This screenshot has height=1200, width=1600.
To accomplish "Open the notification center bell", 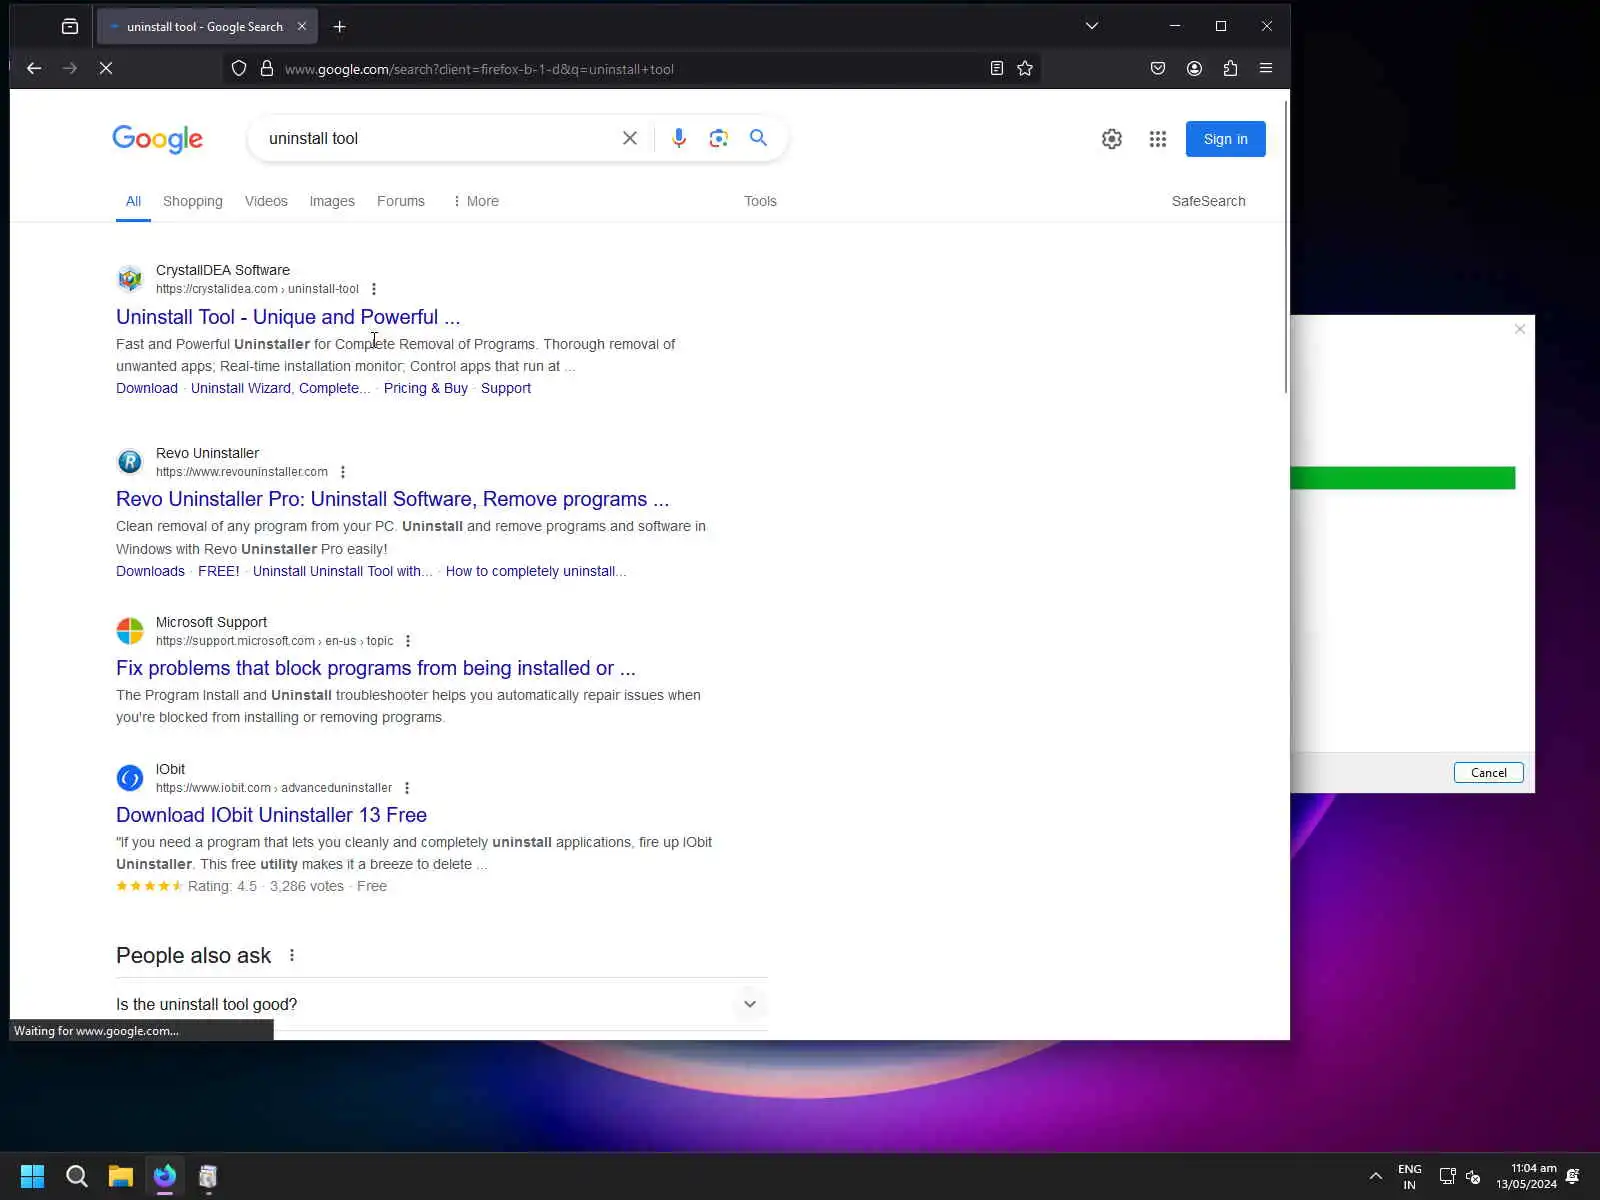I will [1573, 1176].
